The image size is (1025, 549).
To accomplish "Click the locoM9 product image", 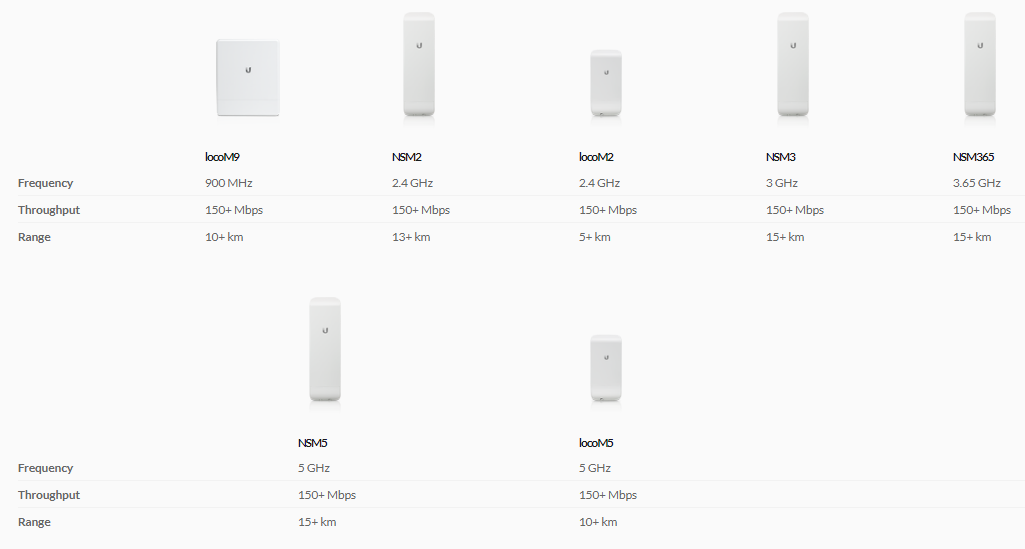I will tap(248, 78).
